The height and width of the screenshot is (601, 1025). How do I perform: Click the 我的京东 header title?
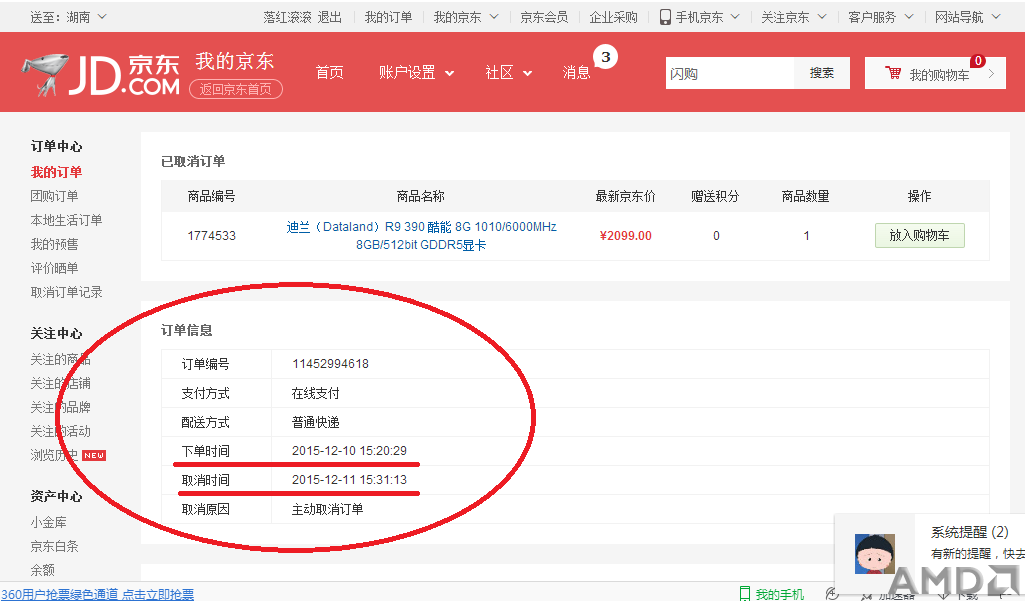click(x=235, y=61)
